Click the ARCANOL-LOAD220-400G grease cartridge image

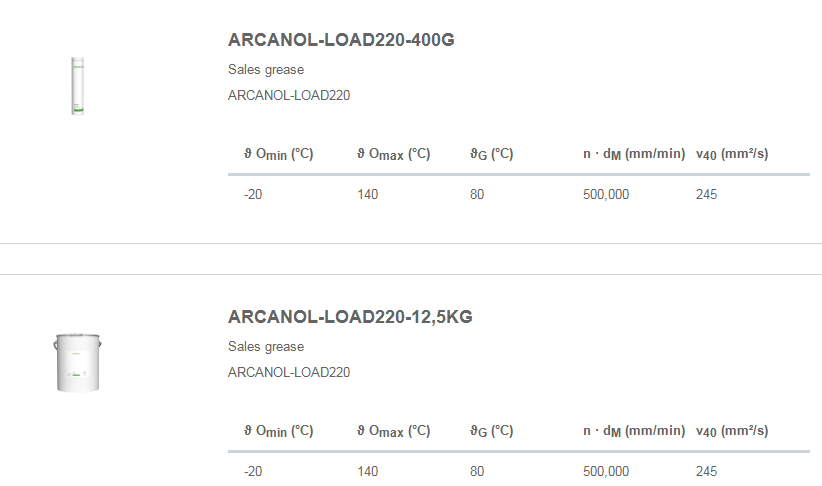[75, 85]
